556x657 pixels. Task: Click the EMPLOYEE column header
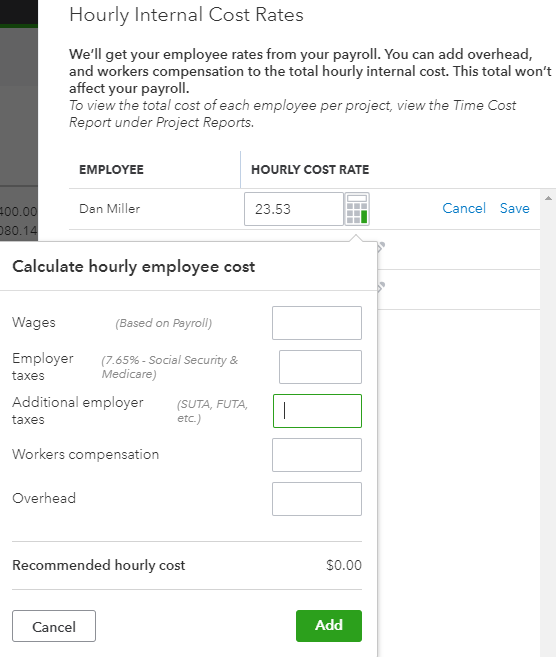pos(111,170)
